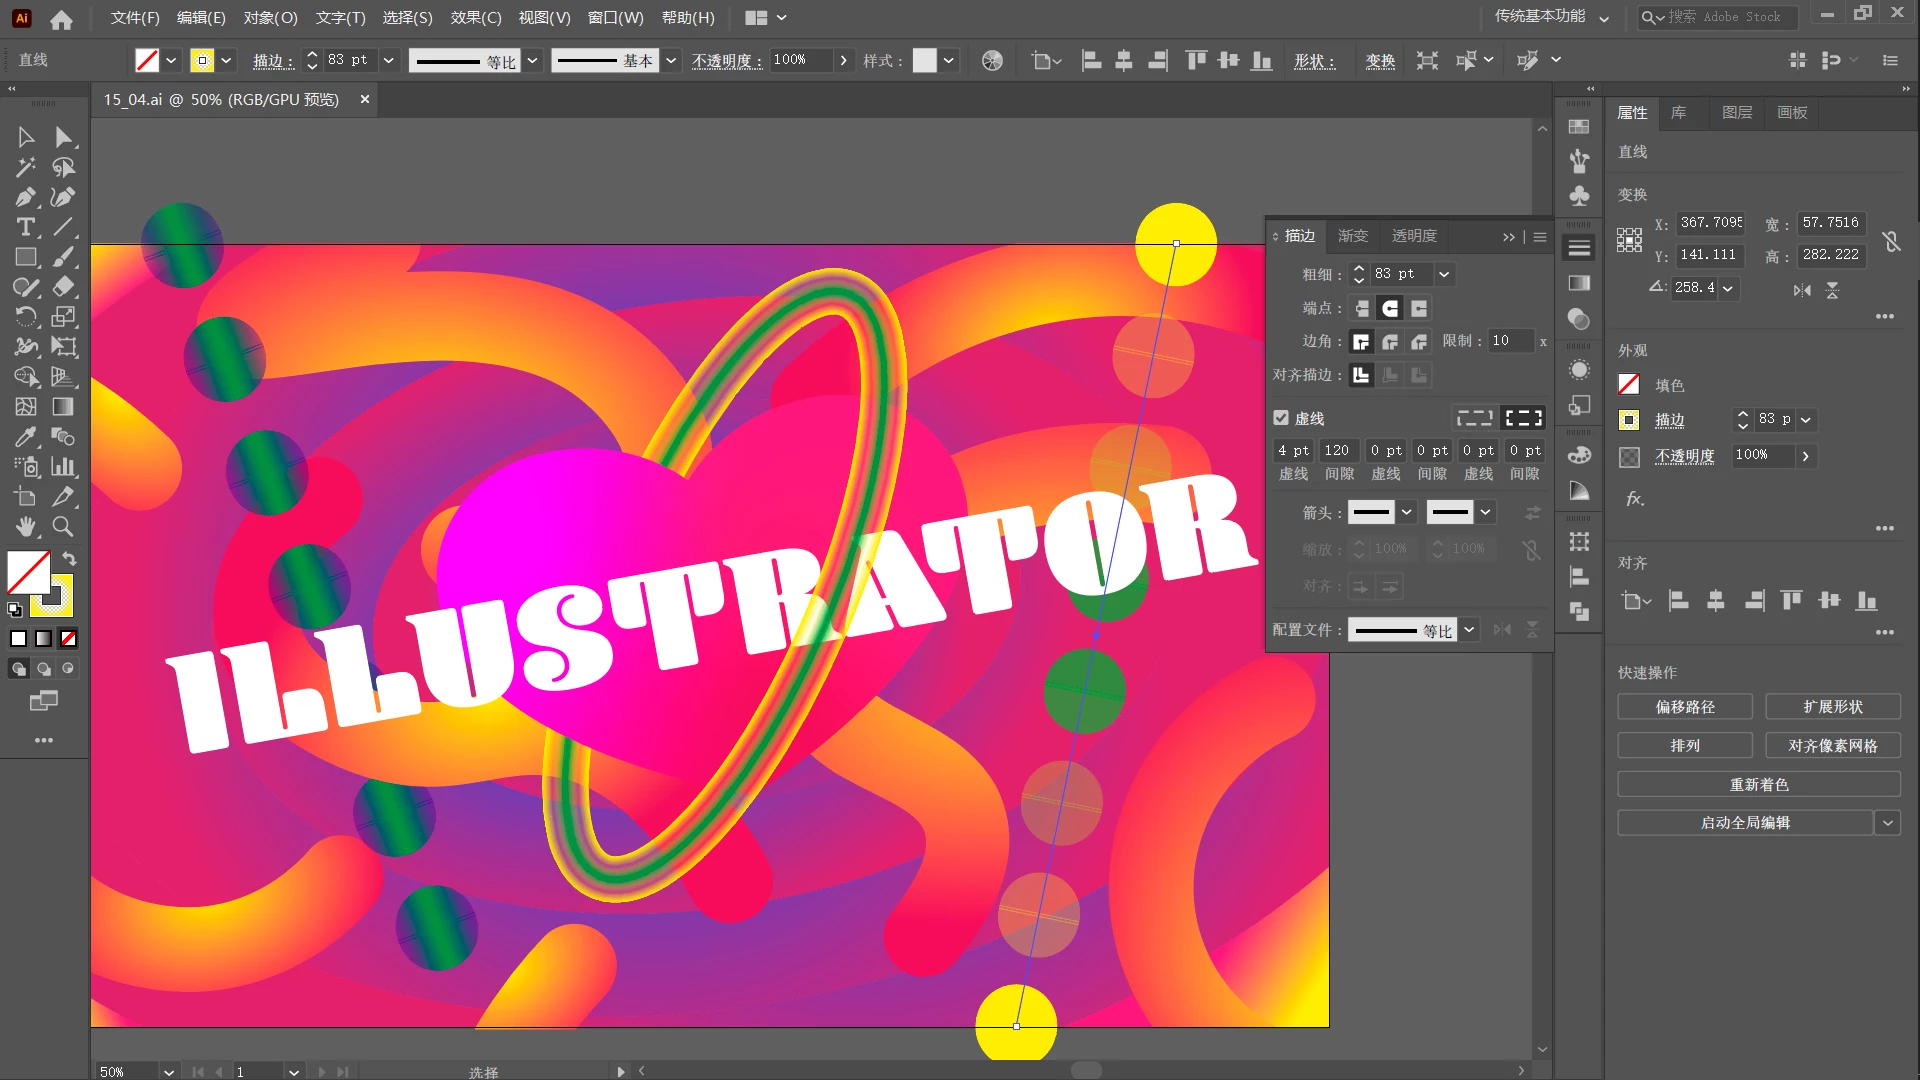This screenshot has height=1080, width=1920.
Task: Click the fill color swatch in 外观
Action: [x=1629, y=385]
